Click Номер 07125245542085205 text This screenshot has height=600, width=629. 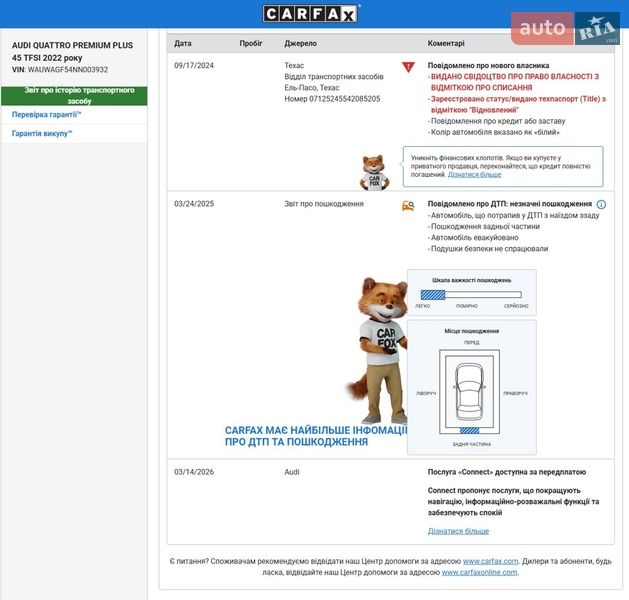[x=332, y=99]
